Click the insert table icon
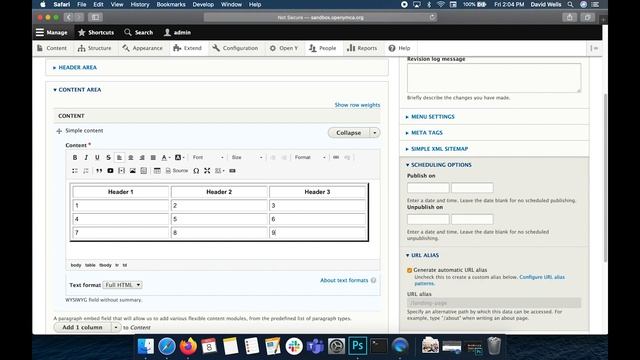Viewport: 640px width, 360px height. 157,171
